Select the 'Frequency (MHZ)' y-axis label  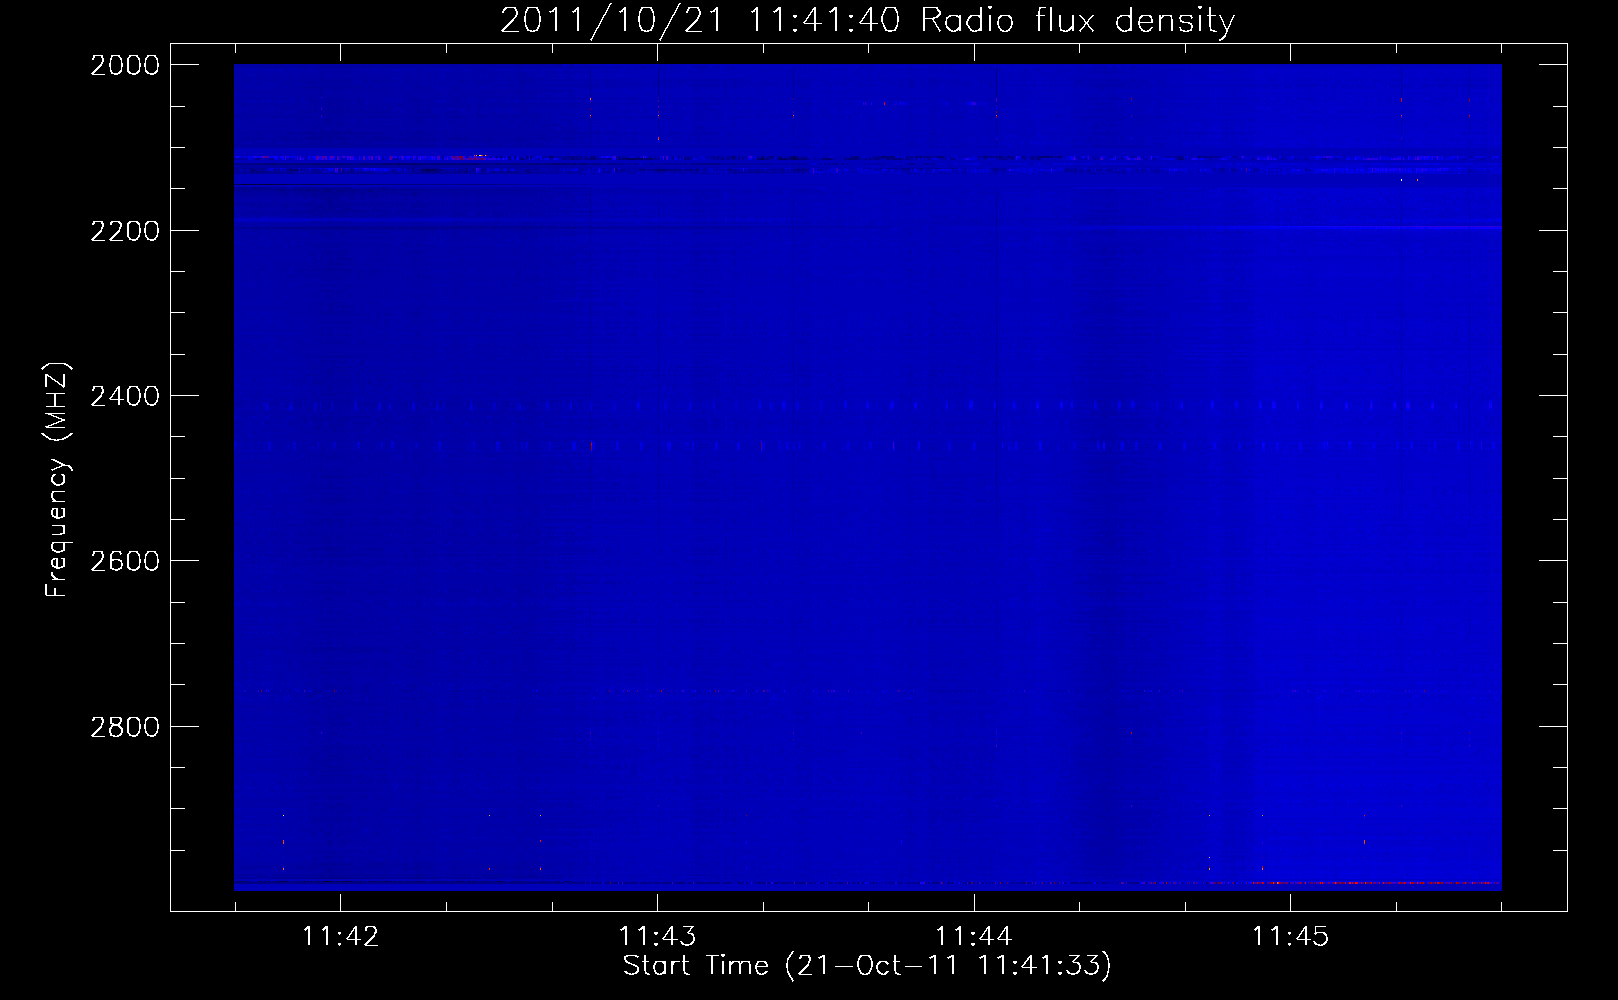(57, 480)
